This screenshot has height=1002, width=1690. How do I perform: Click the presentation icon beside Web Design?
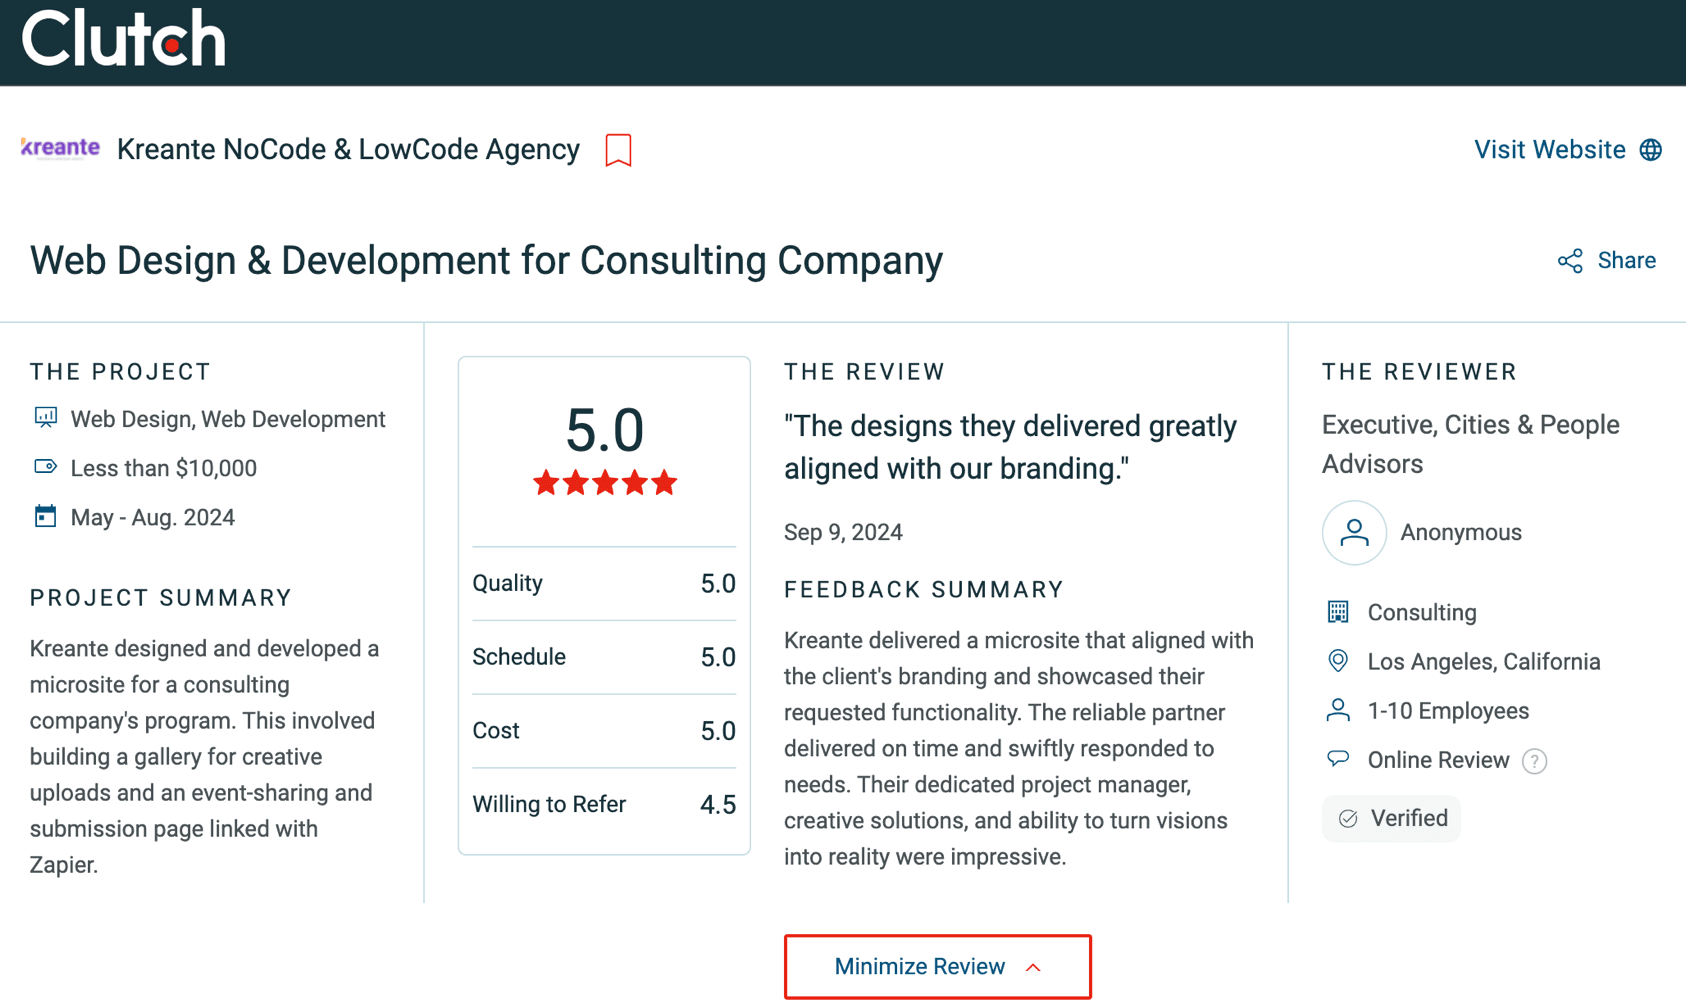(45, 418)
